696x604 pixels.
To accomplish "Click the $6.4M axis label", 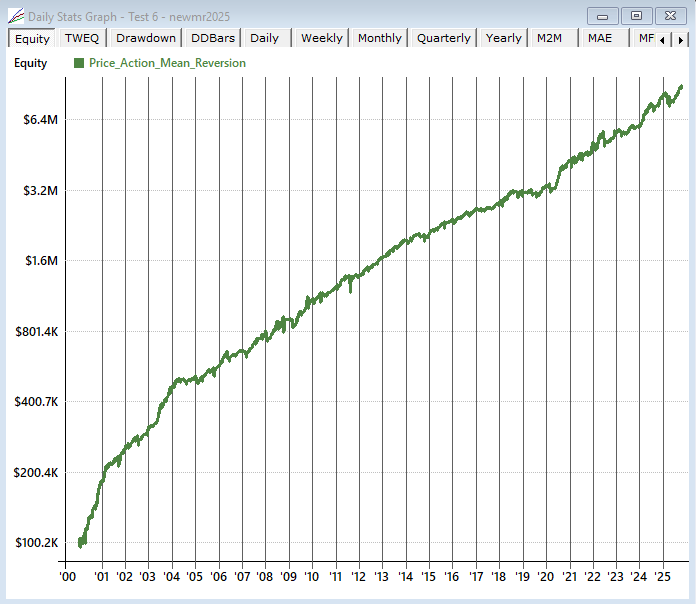I will 40,120.
